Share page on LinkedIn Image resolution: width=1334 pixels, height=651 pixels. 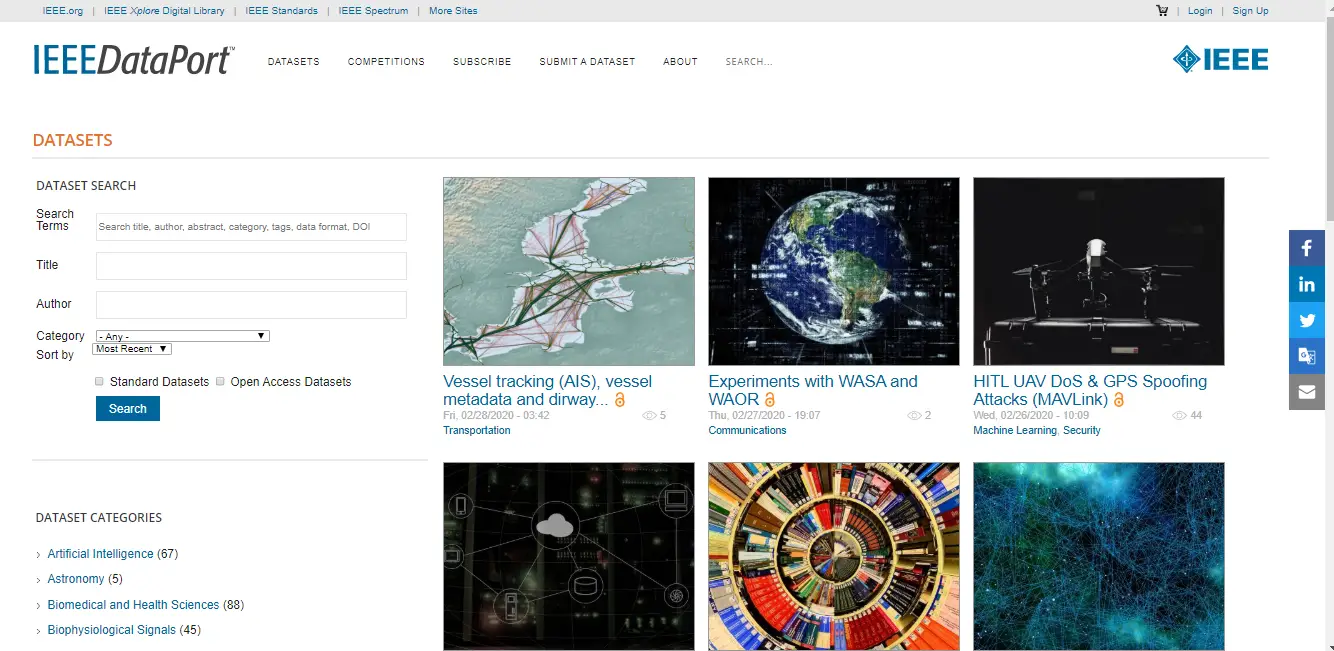[1307, 284]
